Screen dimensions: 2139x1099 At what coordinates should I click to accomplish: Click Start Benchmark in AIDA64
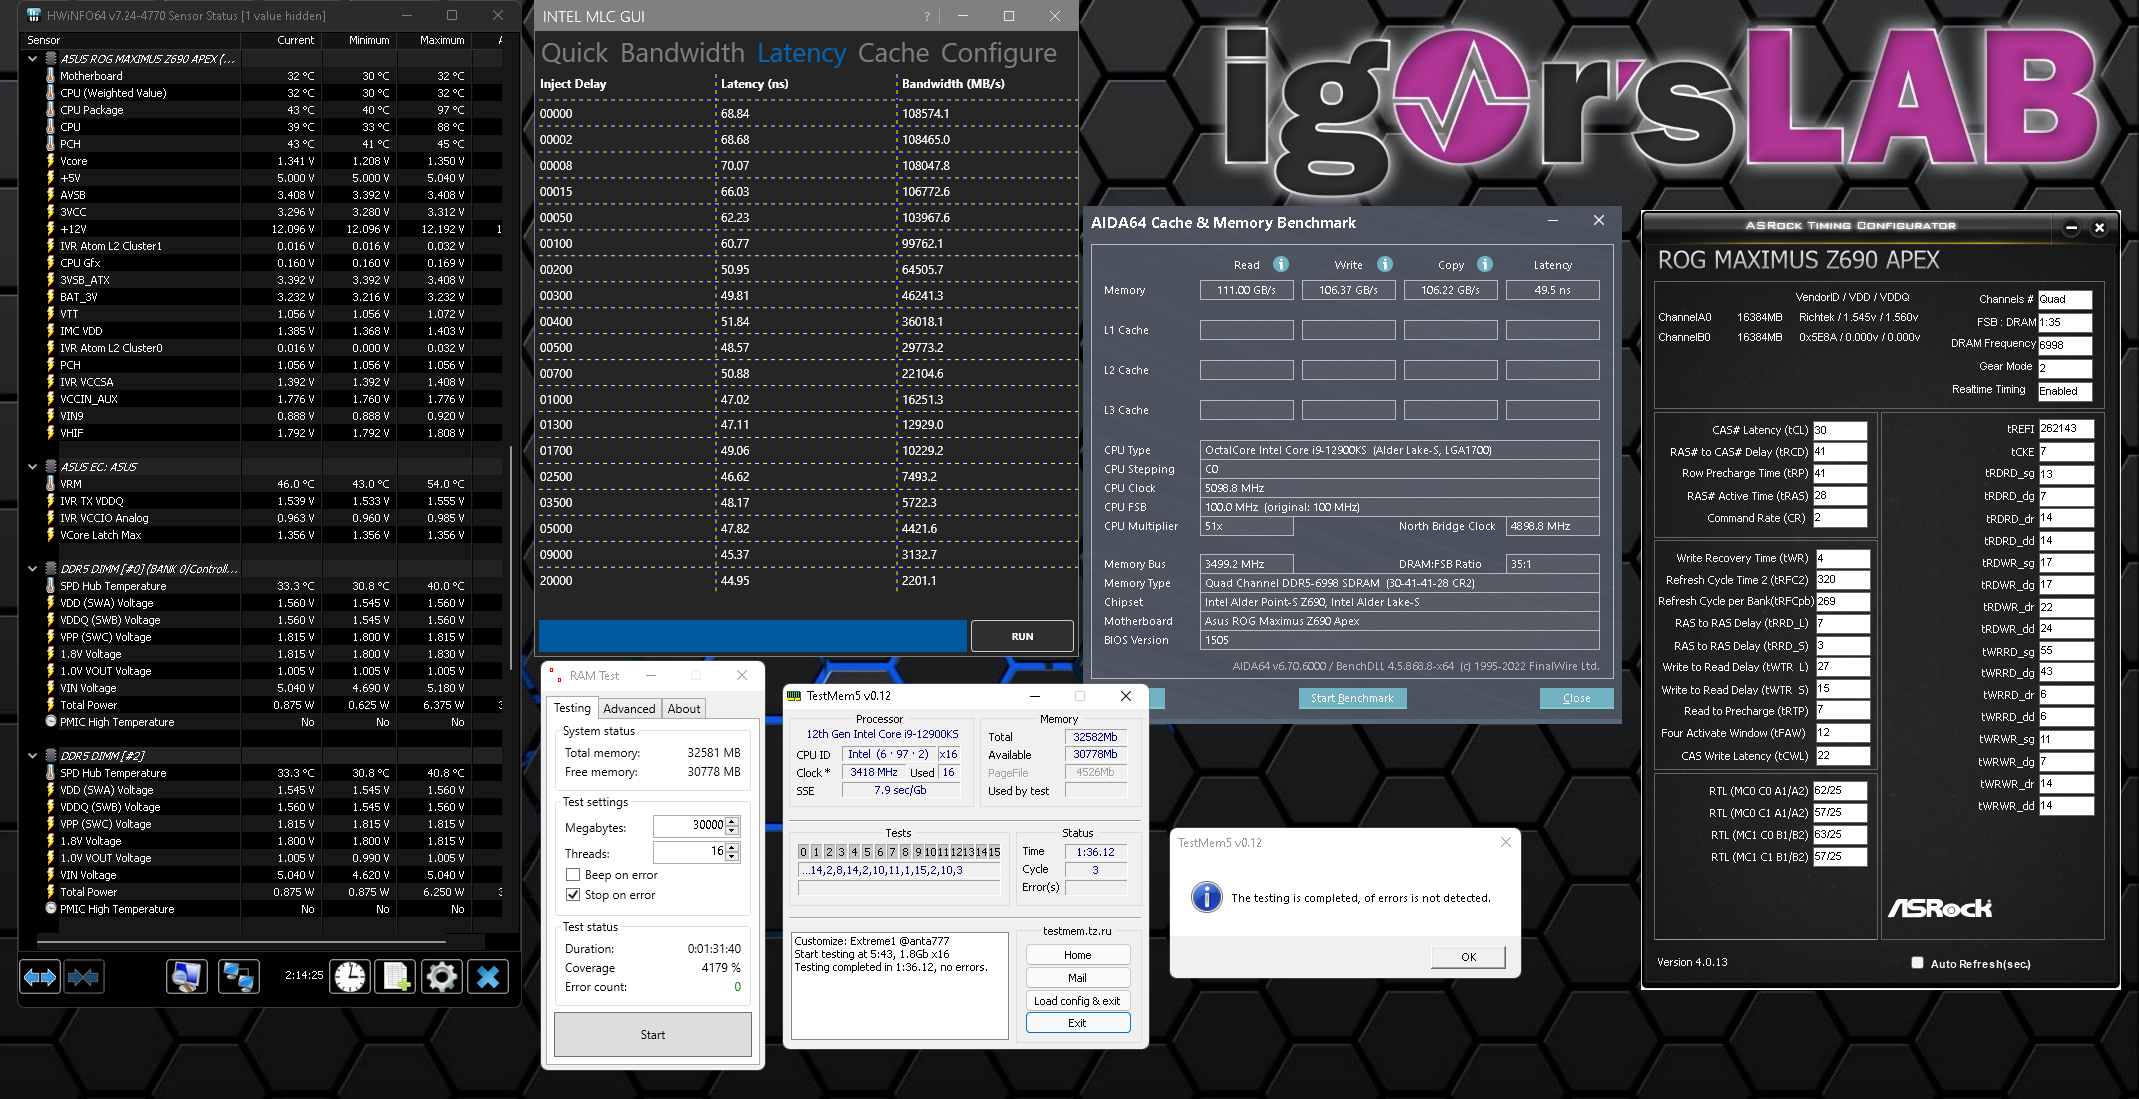[x=1352, y=698]
